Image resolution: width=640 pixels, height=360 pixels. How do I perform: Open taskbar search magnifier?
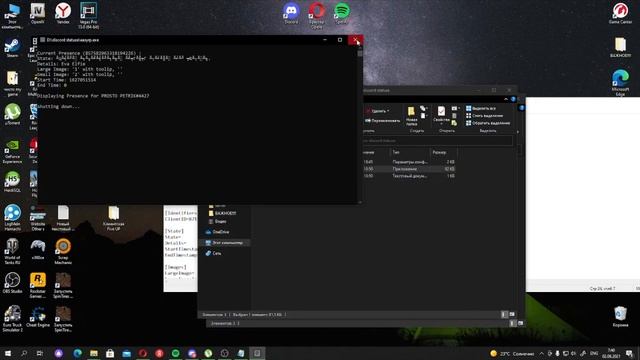[x=24, y=353]
